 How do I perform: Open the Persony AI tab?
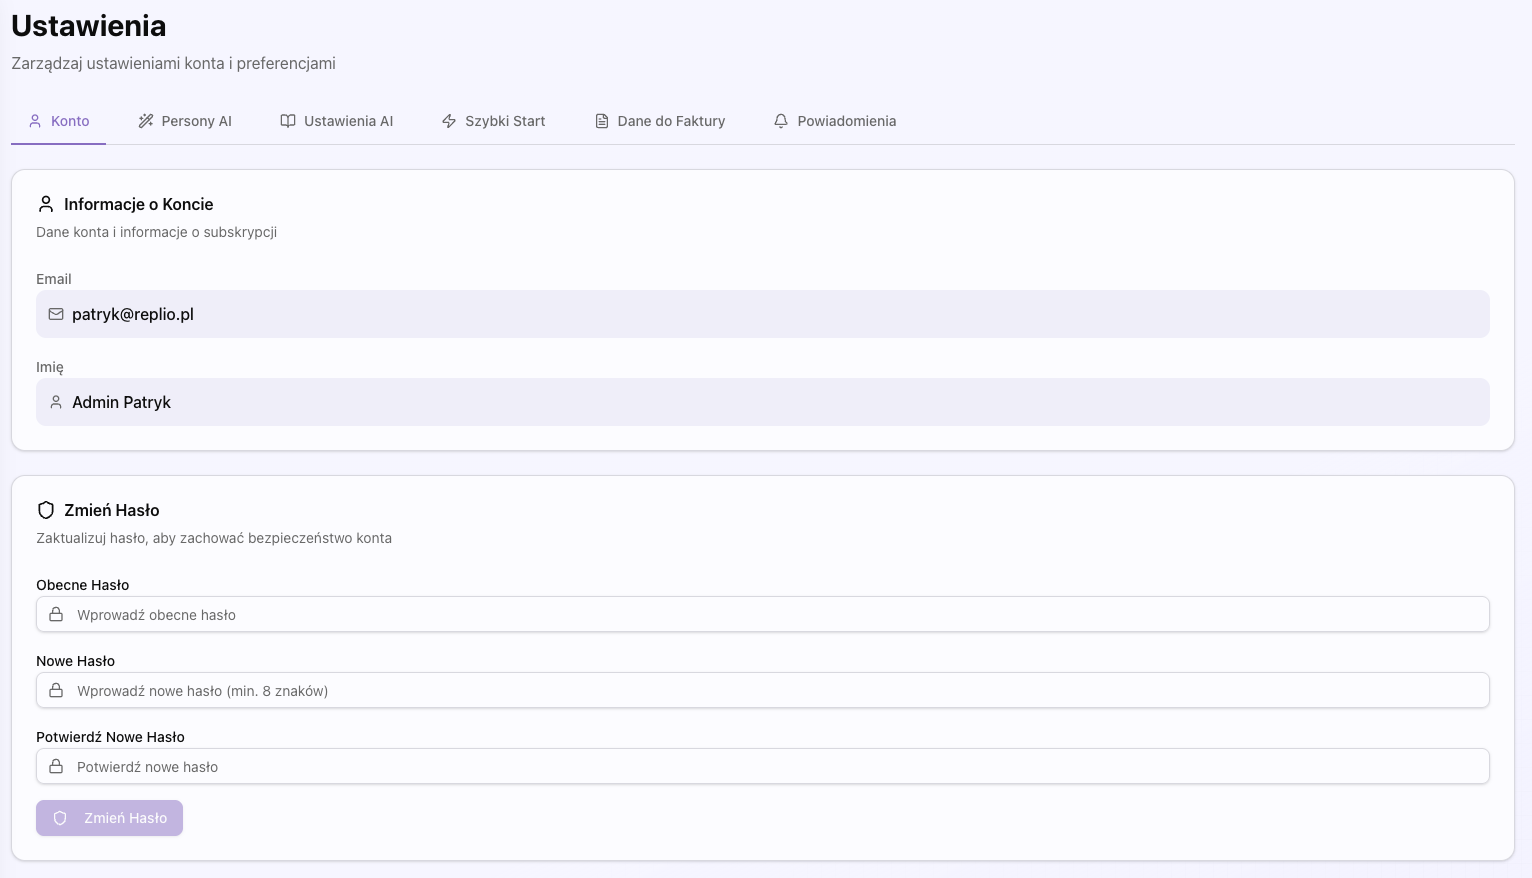[185, 121]
